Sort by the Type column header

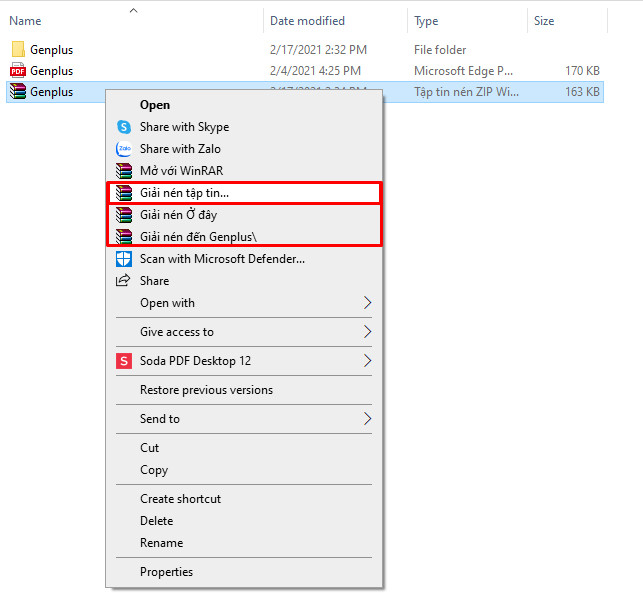click(x=426, y=21)
